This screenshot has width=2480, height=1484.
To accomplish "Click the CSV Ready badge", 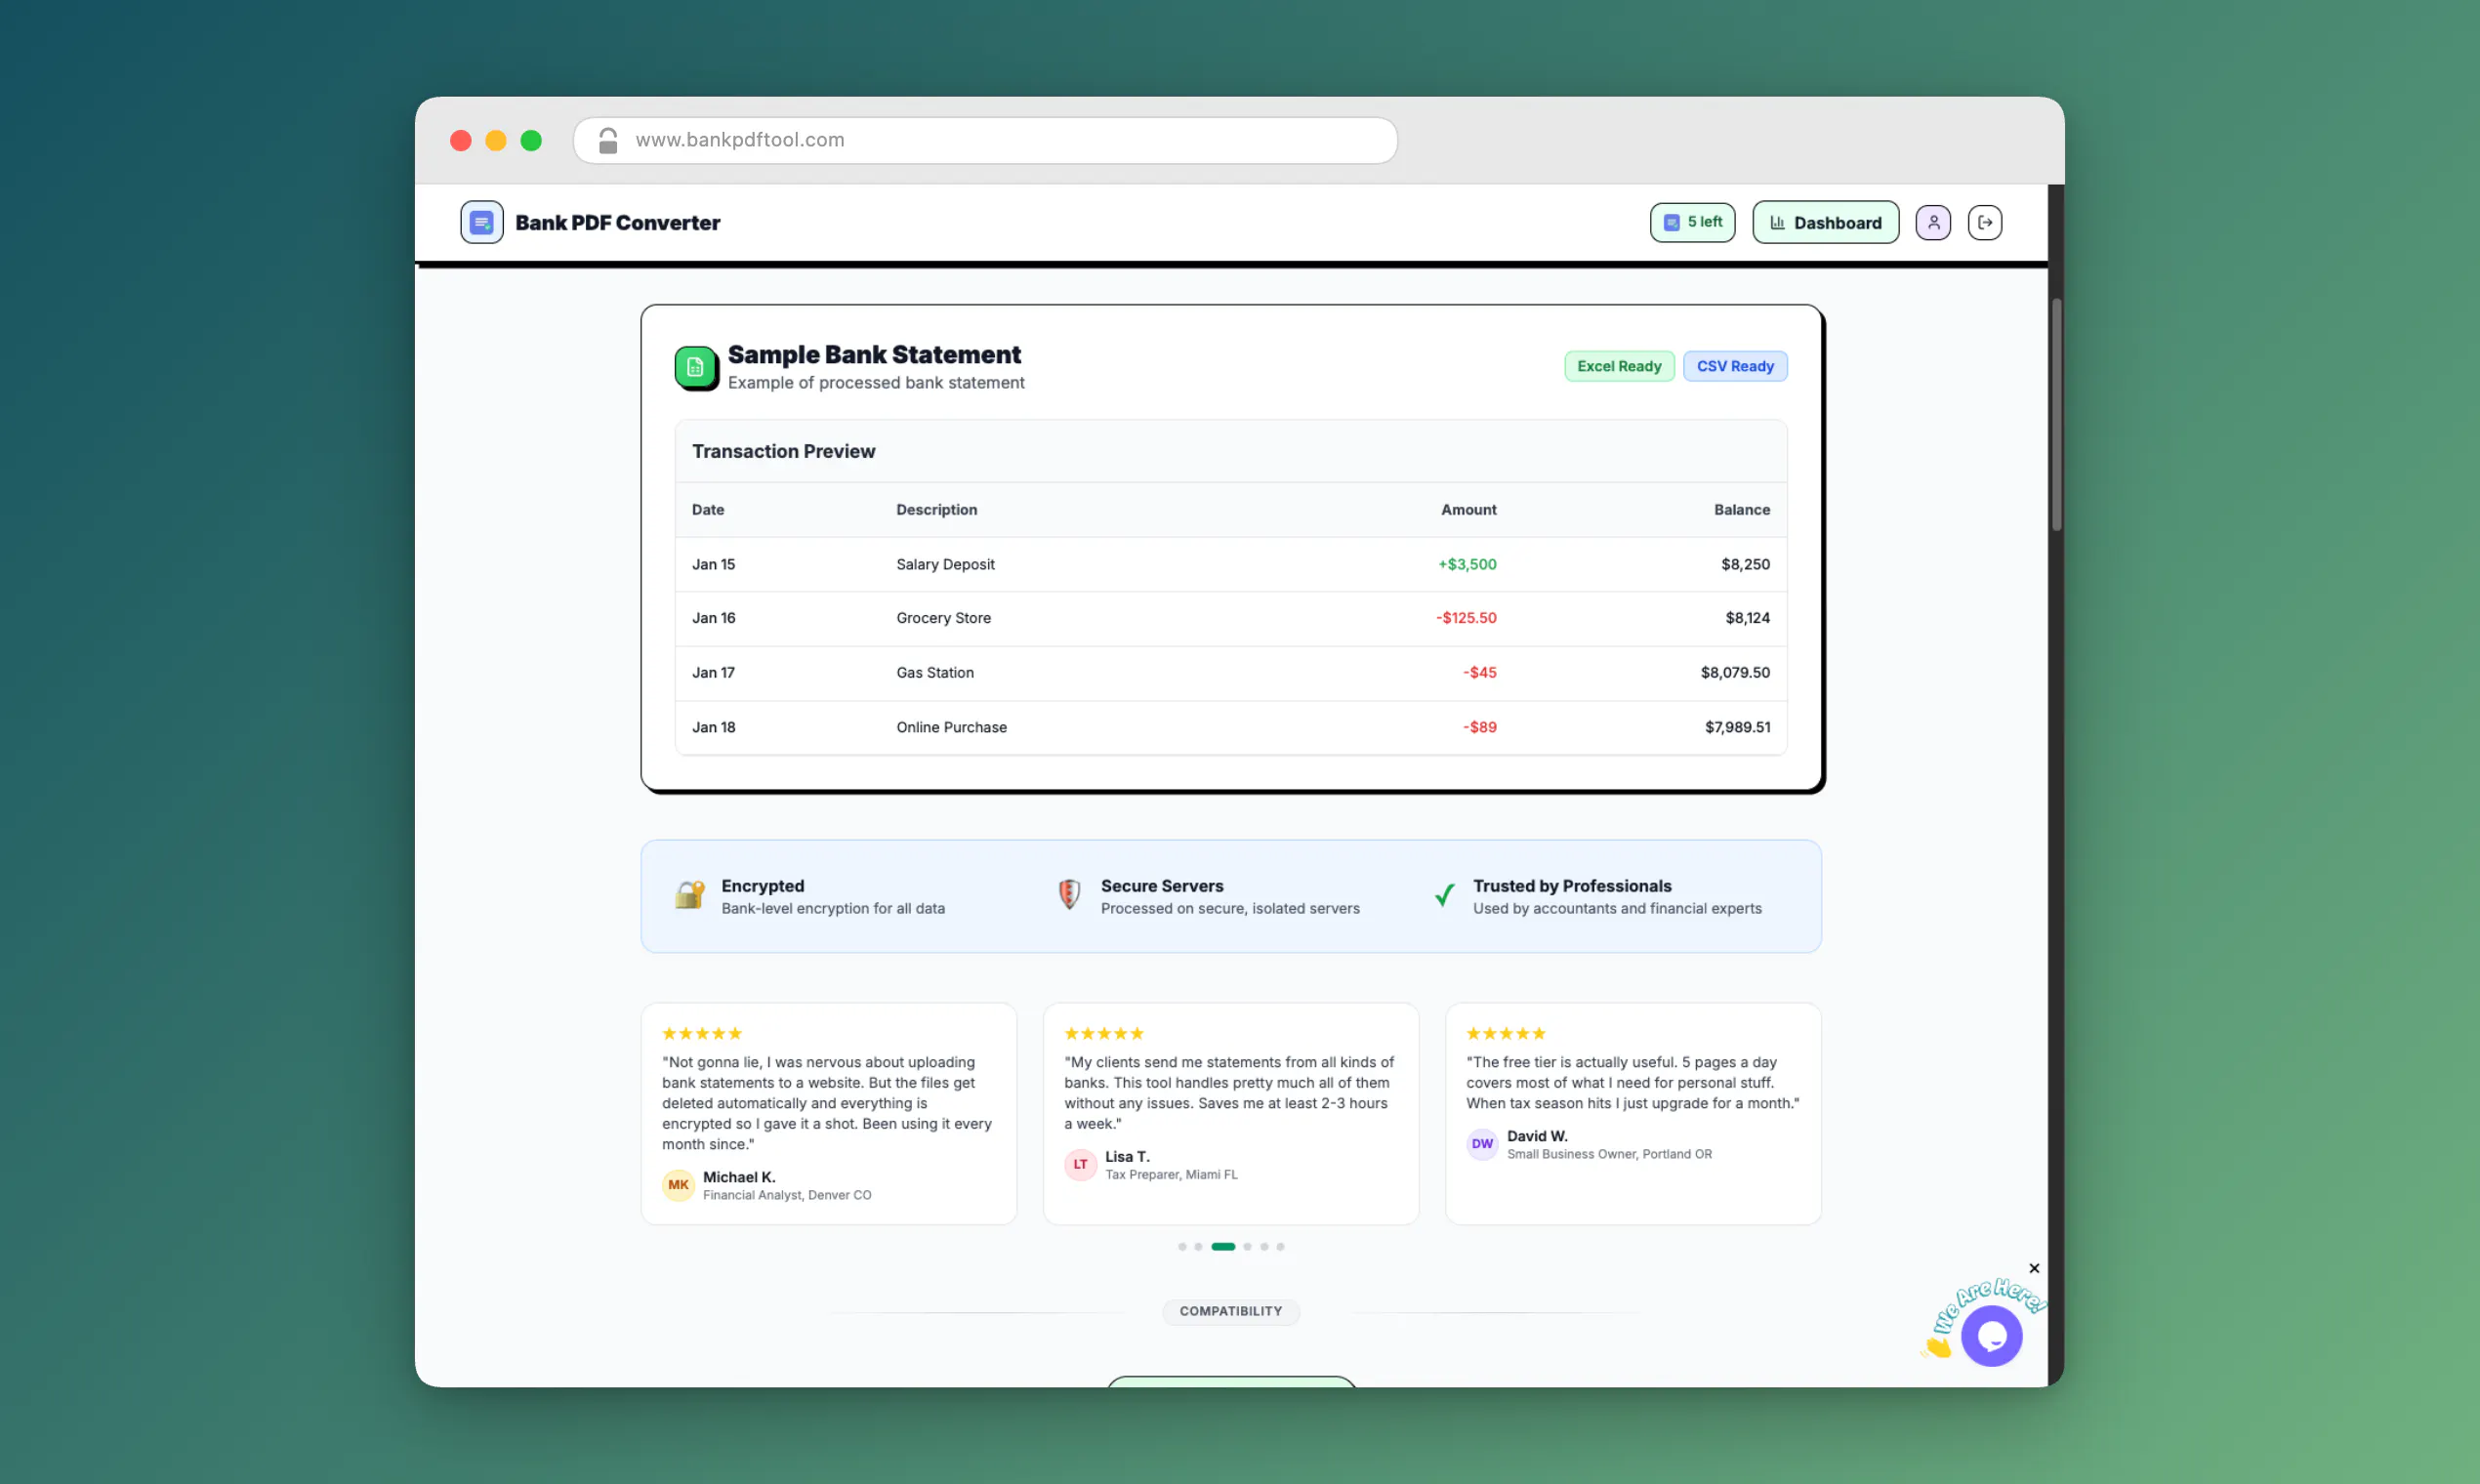I will tap(1735, 366).
